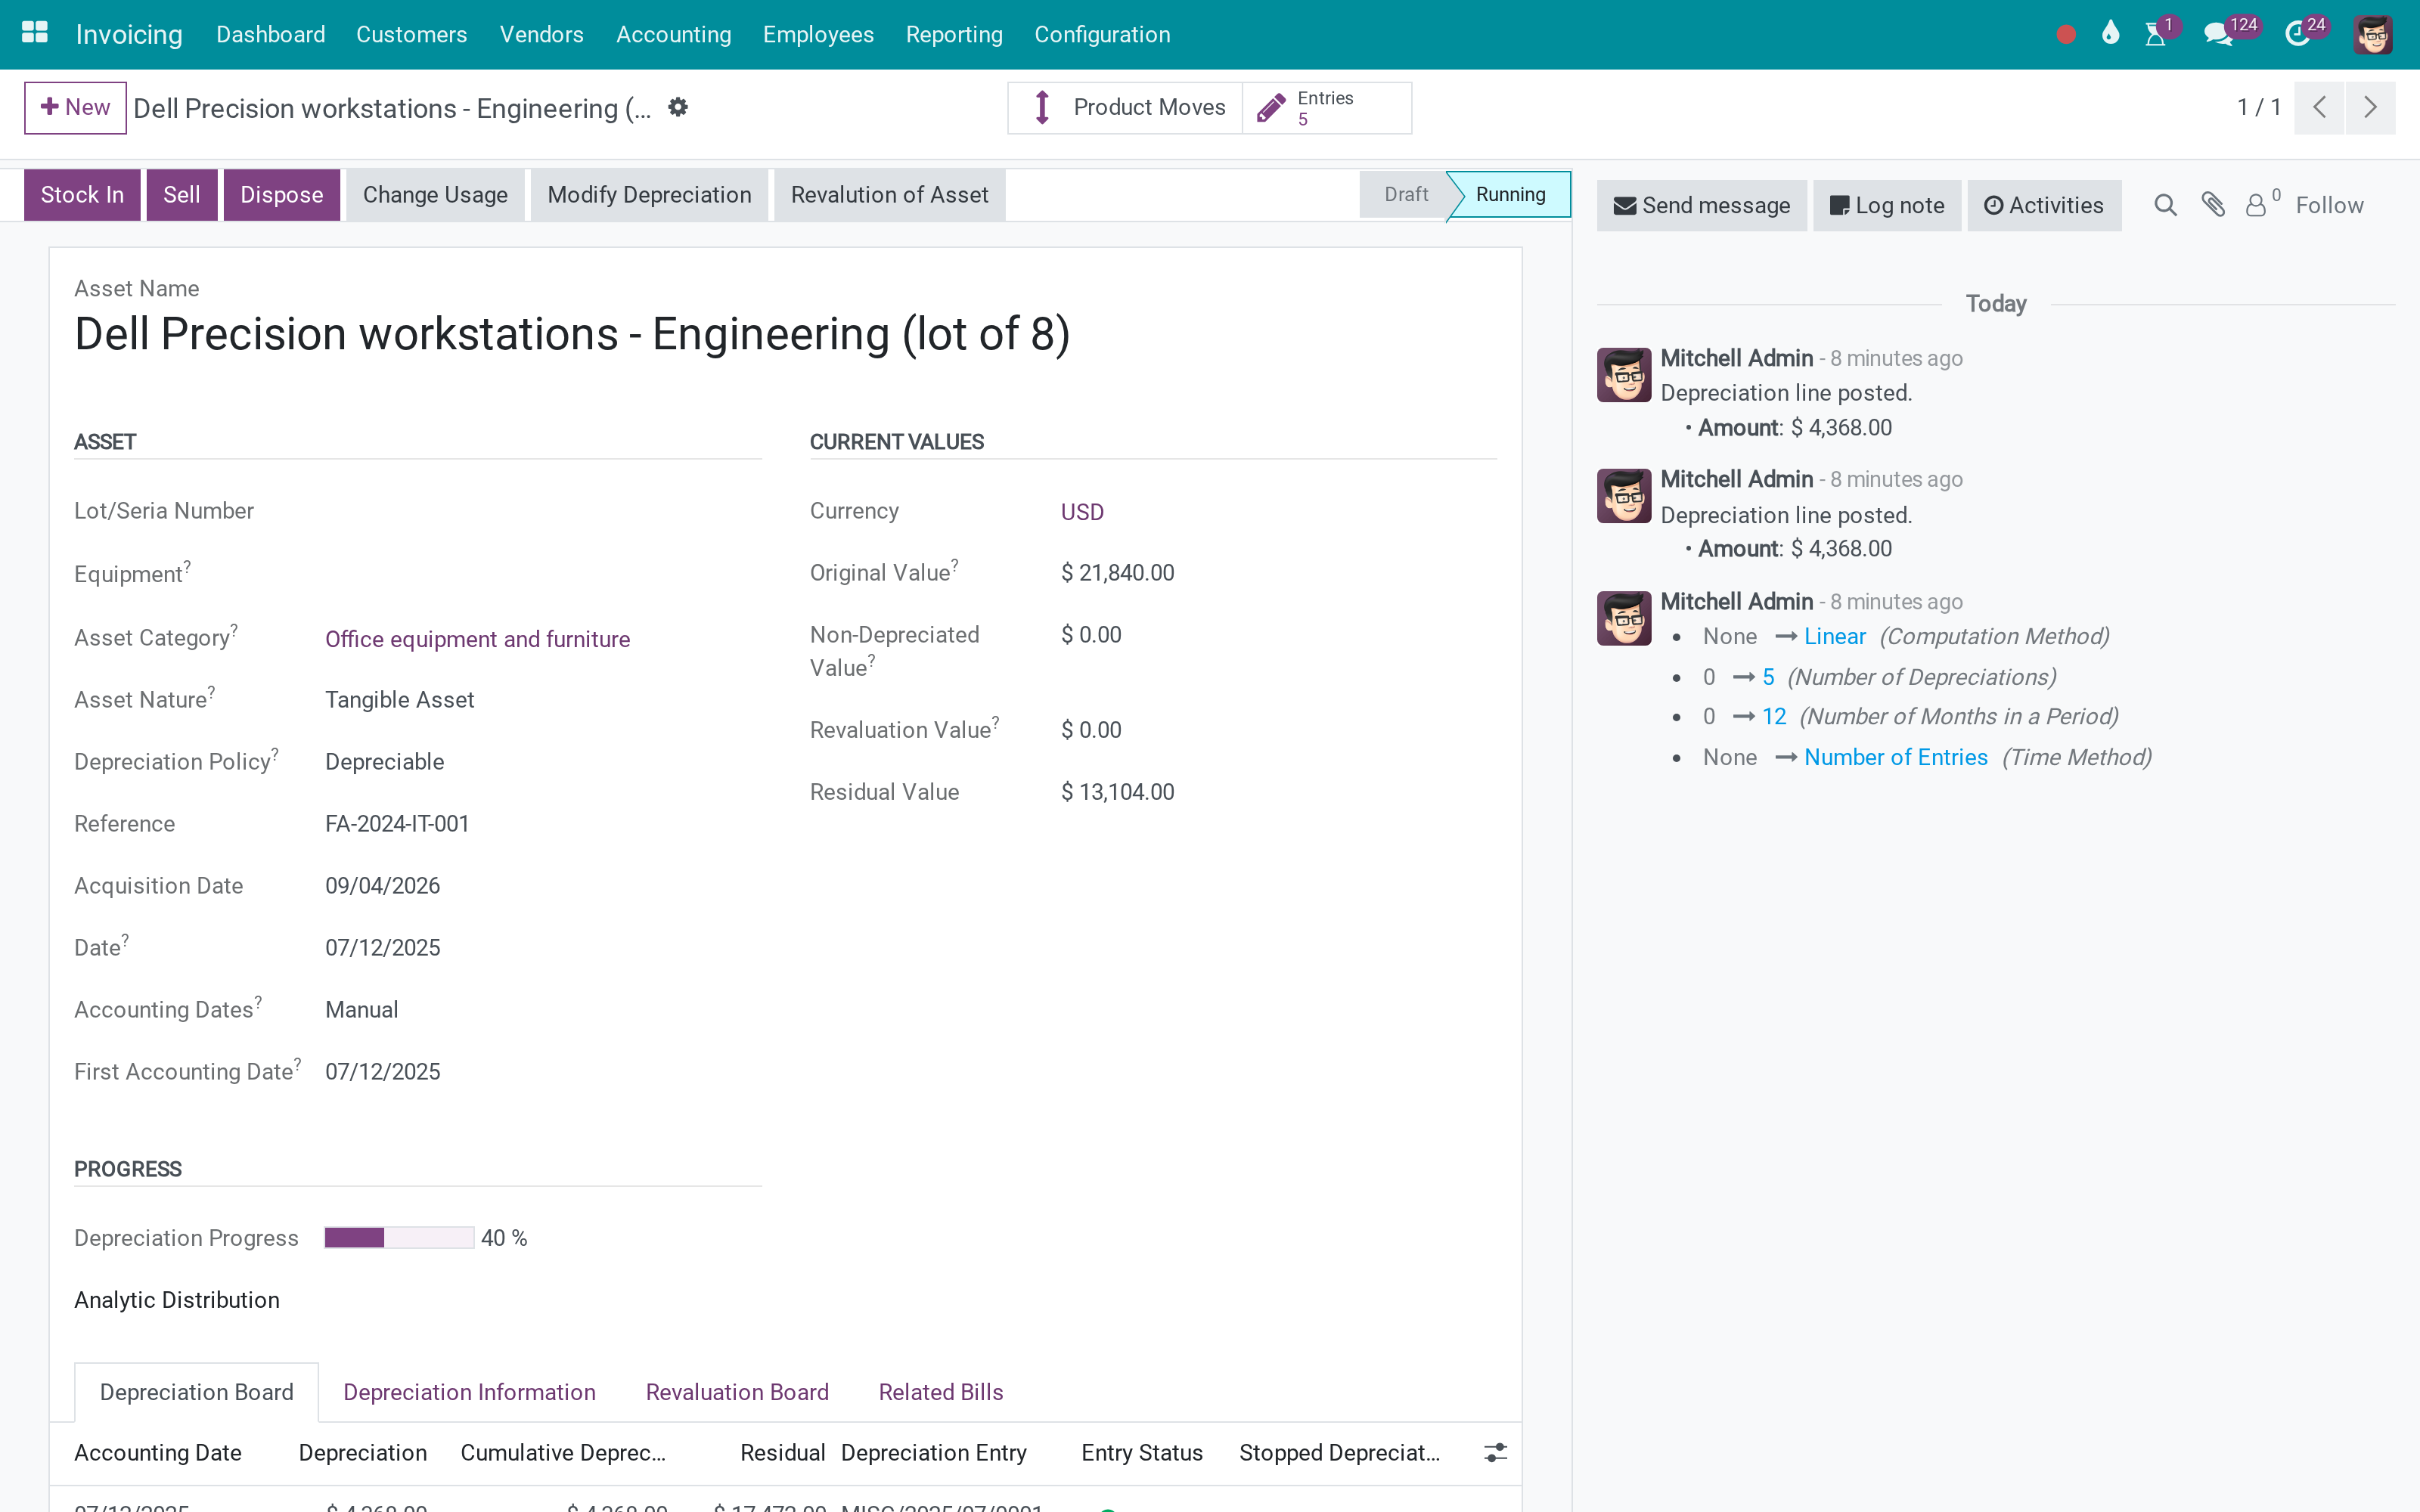Open the hourglass notification icon
The image size is (2420, 1512).
click(x=2155, y=35)
